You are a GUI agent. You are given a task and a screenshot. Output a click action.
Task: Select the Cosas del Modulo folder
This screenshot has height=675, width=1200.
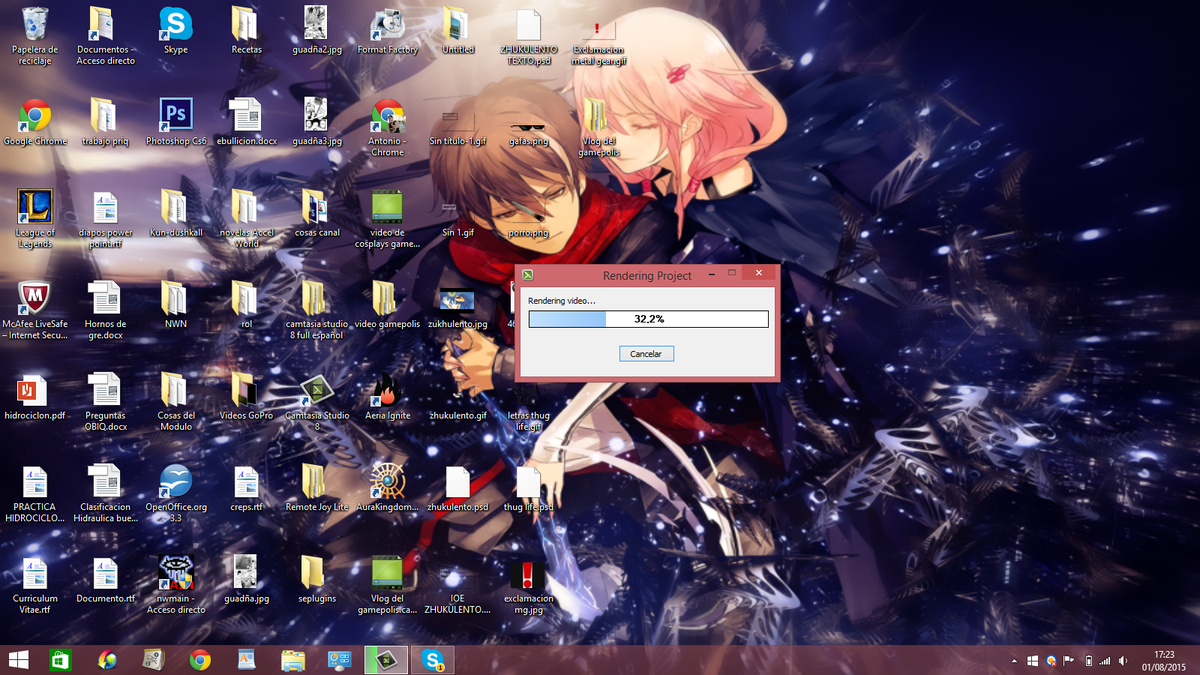[176, 402]
